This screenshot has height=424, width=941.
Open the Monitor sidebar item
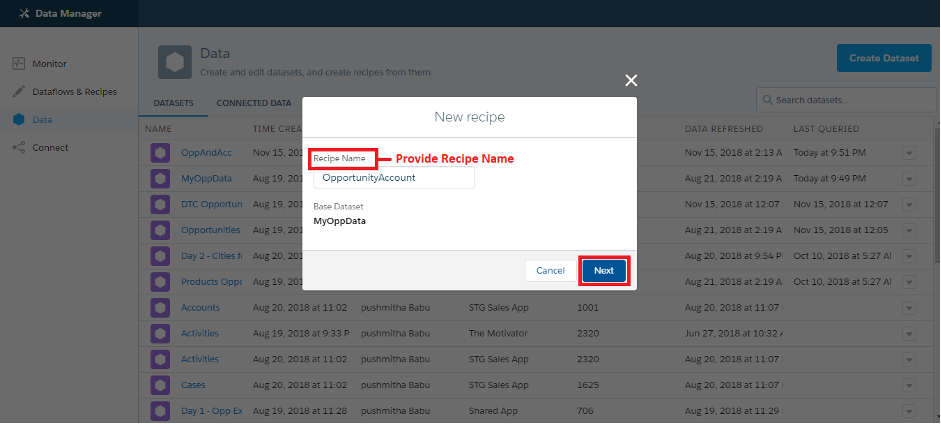pos(49,64)
